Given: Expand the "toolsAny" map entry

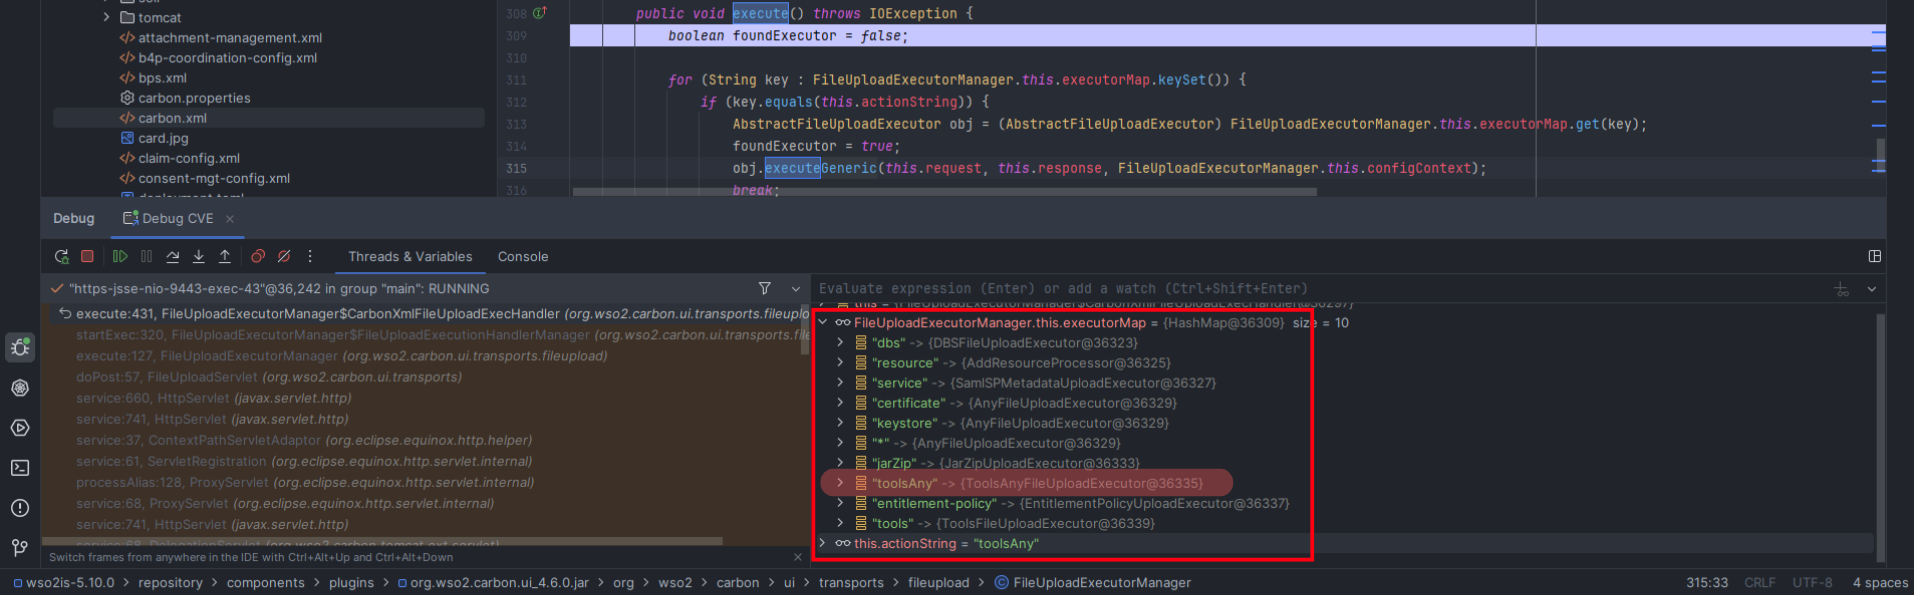Looking at the screenshot, I should [x=840, y=483].
